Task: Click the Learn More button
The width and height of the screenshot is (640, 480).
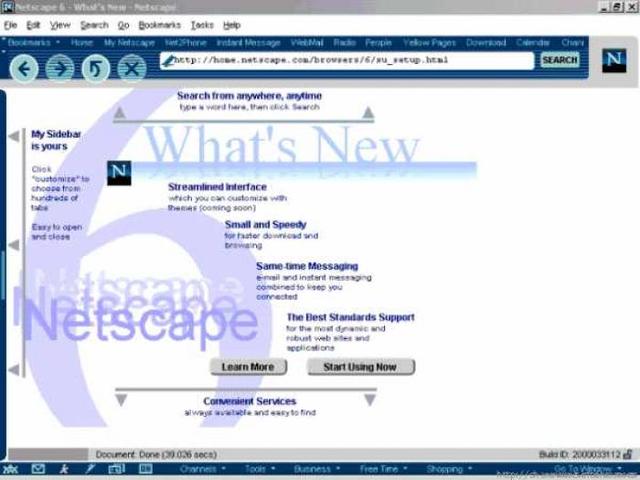Action: coord(248,367)
